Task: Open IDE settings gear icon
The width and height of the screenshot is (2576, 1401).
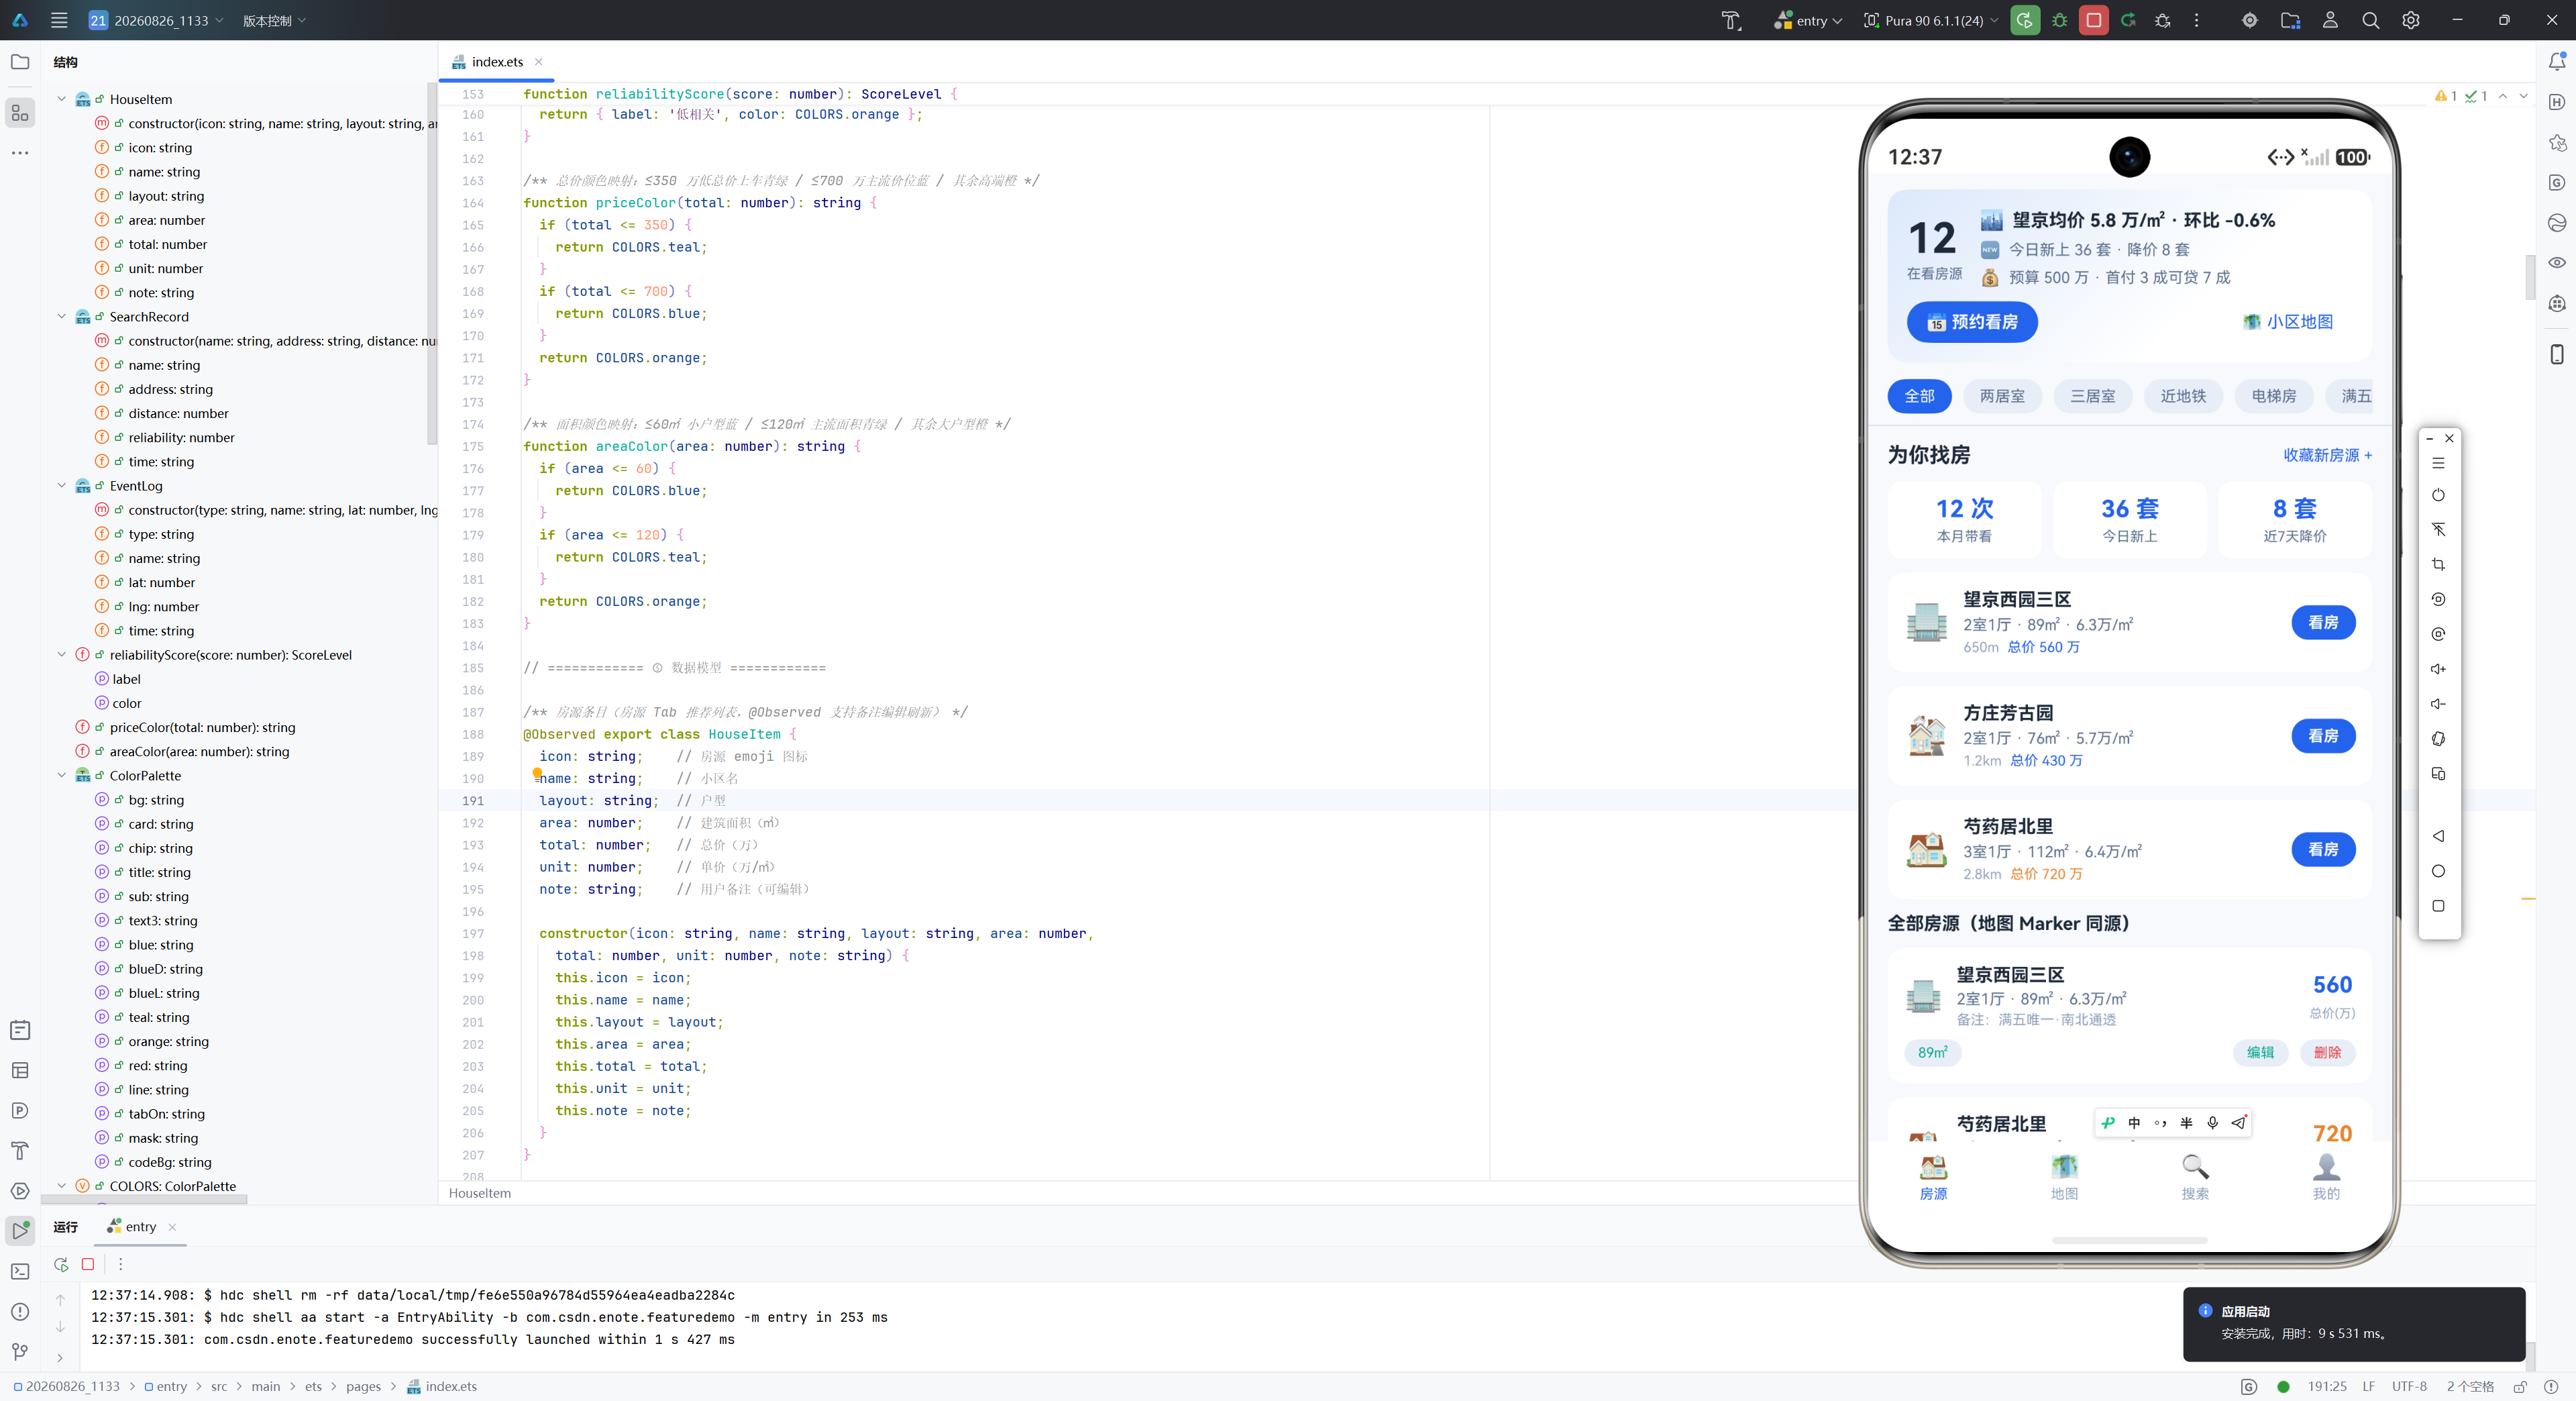Action: 2411,20
